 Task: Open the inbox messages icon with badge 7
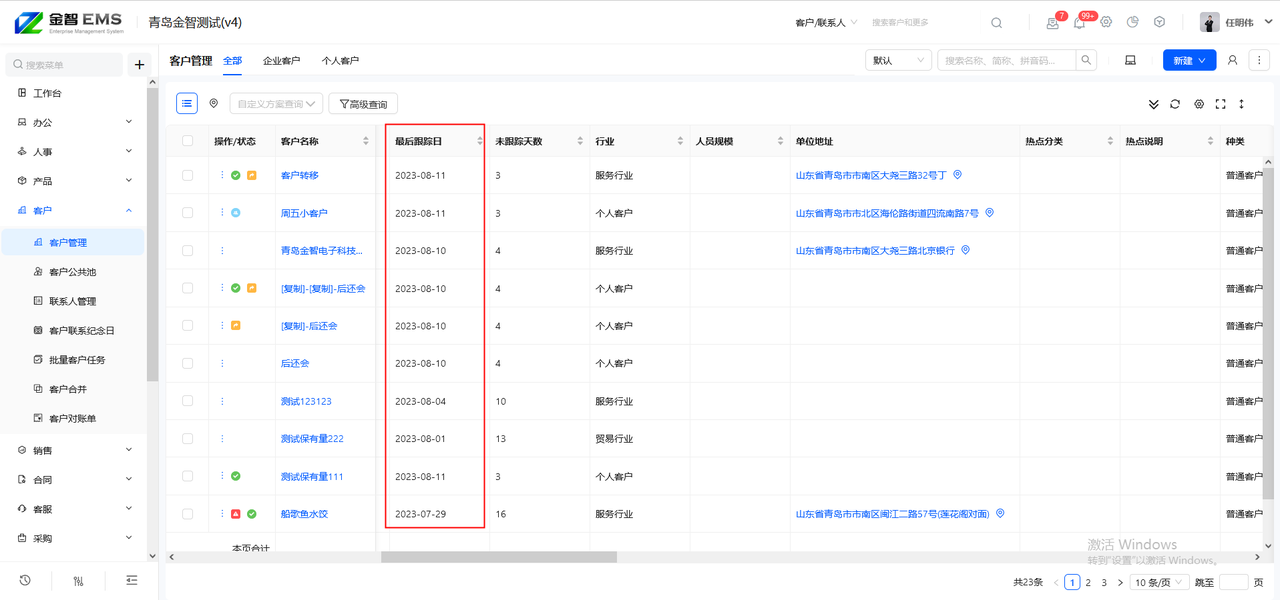tap(1053, 23)
